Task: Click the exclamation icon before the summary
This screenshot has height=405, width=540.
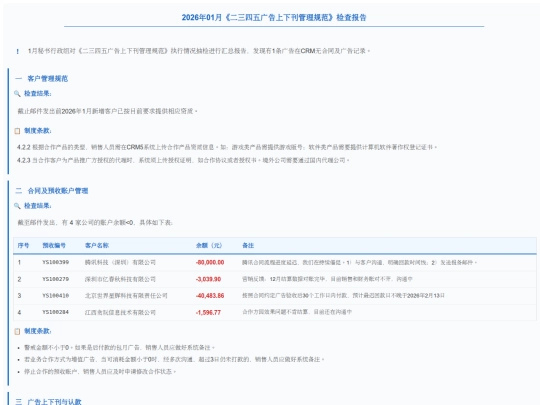Action: tap(18, 51)
